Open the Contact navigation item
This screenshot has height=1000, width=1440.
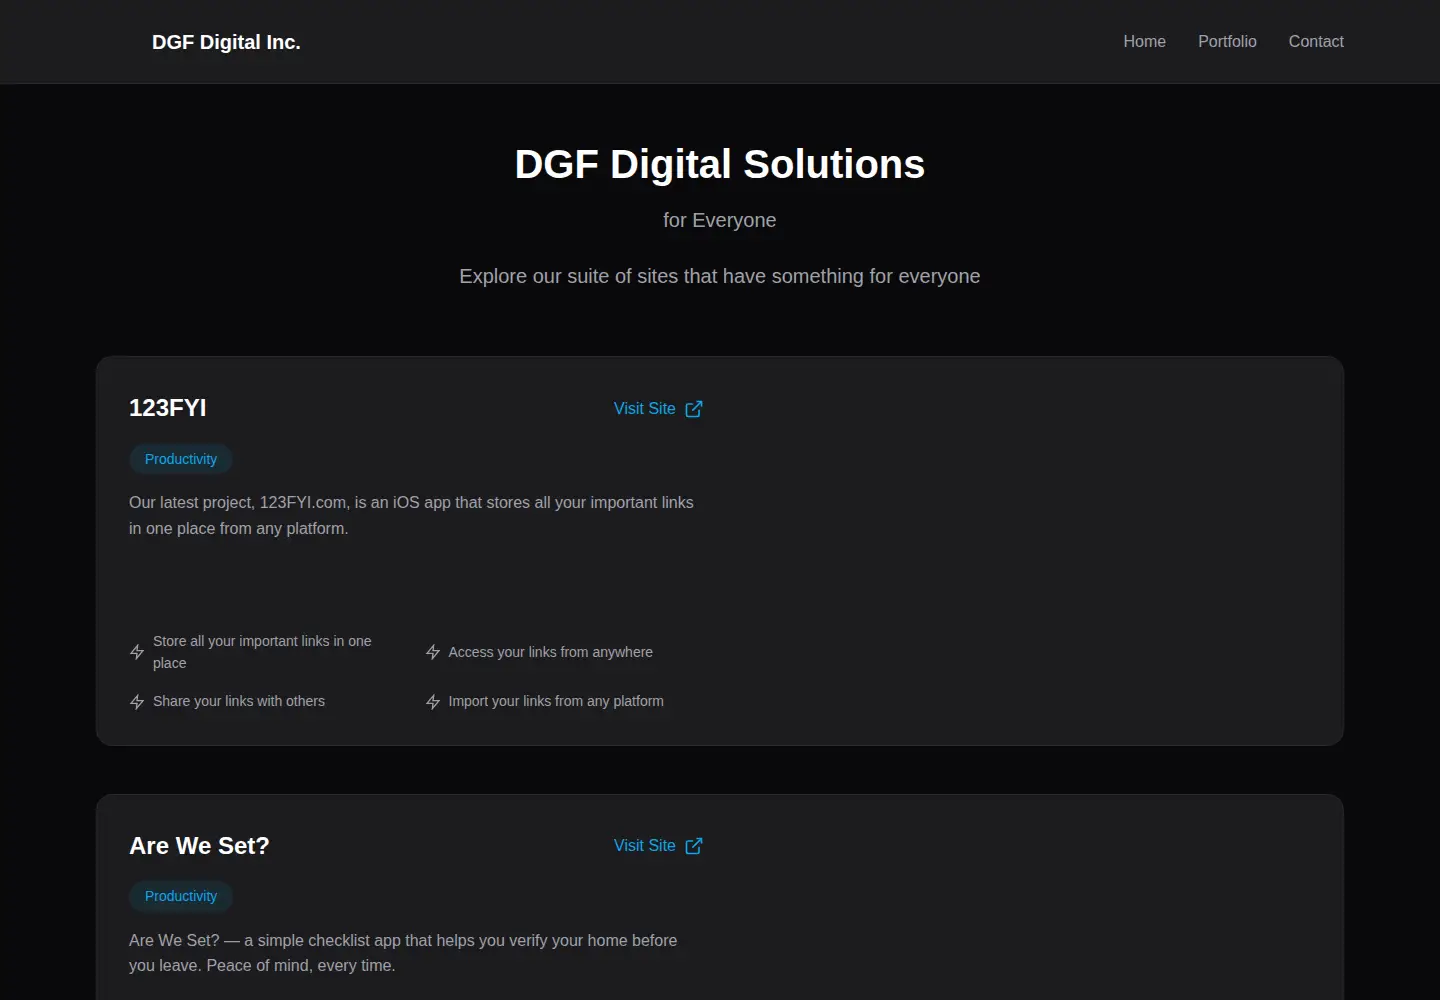pyautogui.click(x=1316, y=41)
